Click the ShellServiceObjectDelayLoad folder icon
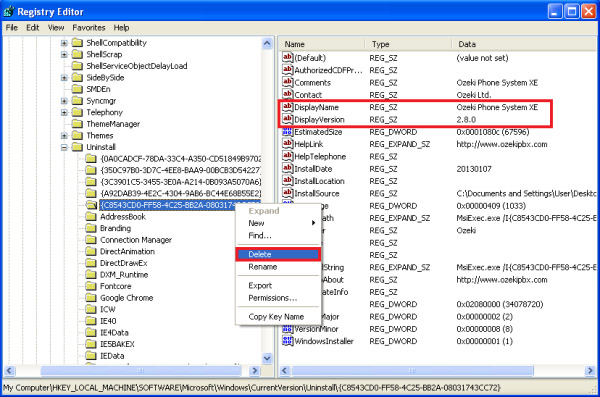Viewport: 600px width, 397px height. pyautogui.click(x=78, y=66)
